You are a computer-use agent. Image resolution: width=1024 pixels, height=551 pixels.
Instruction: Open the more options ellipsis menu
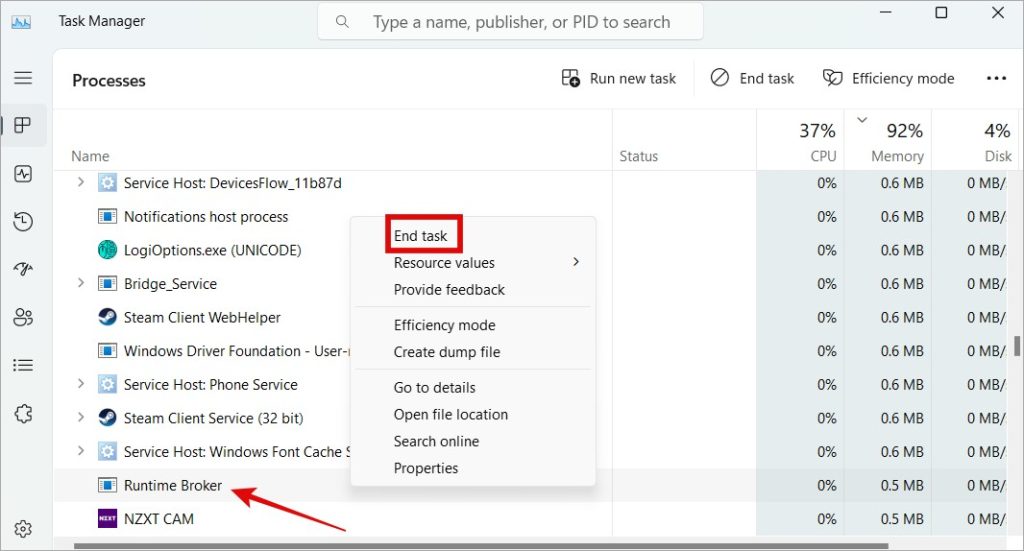(x=996, y=78)
